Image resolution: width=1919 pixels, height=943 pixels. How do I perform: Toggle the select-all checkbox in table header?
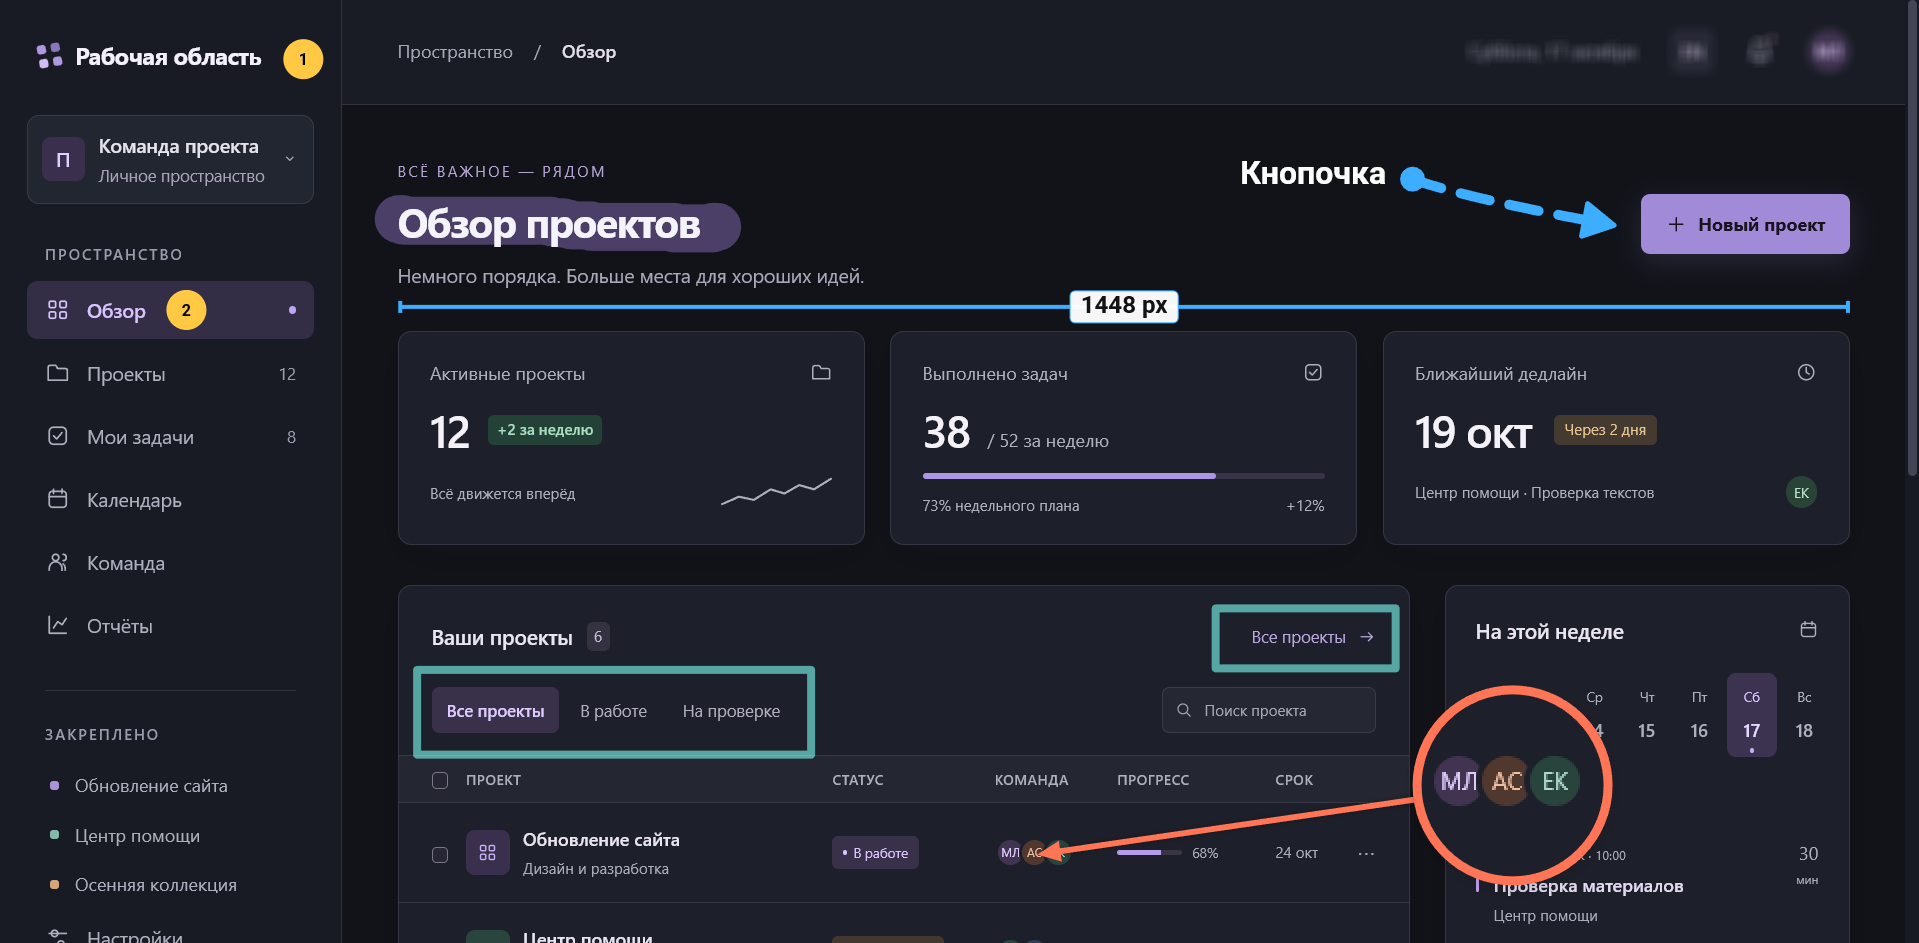(x=440, y=780)
